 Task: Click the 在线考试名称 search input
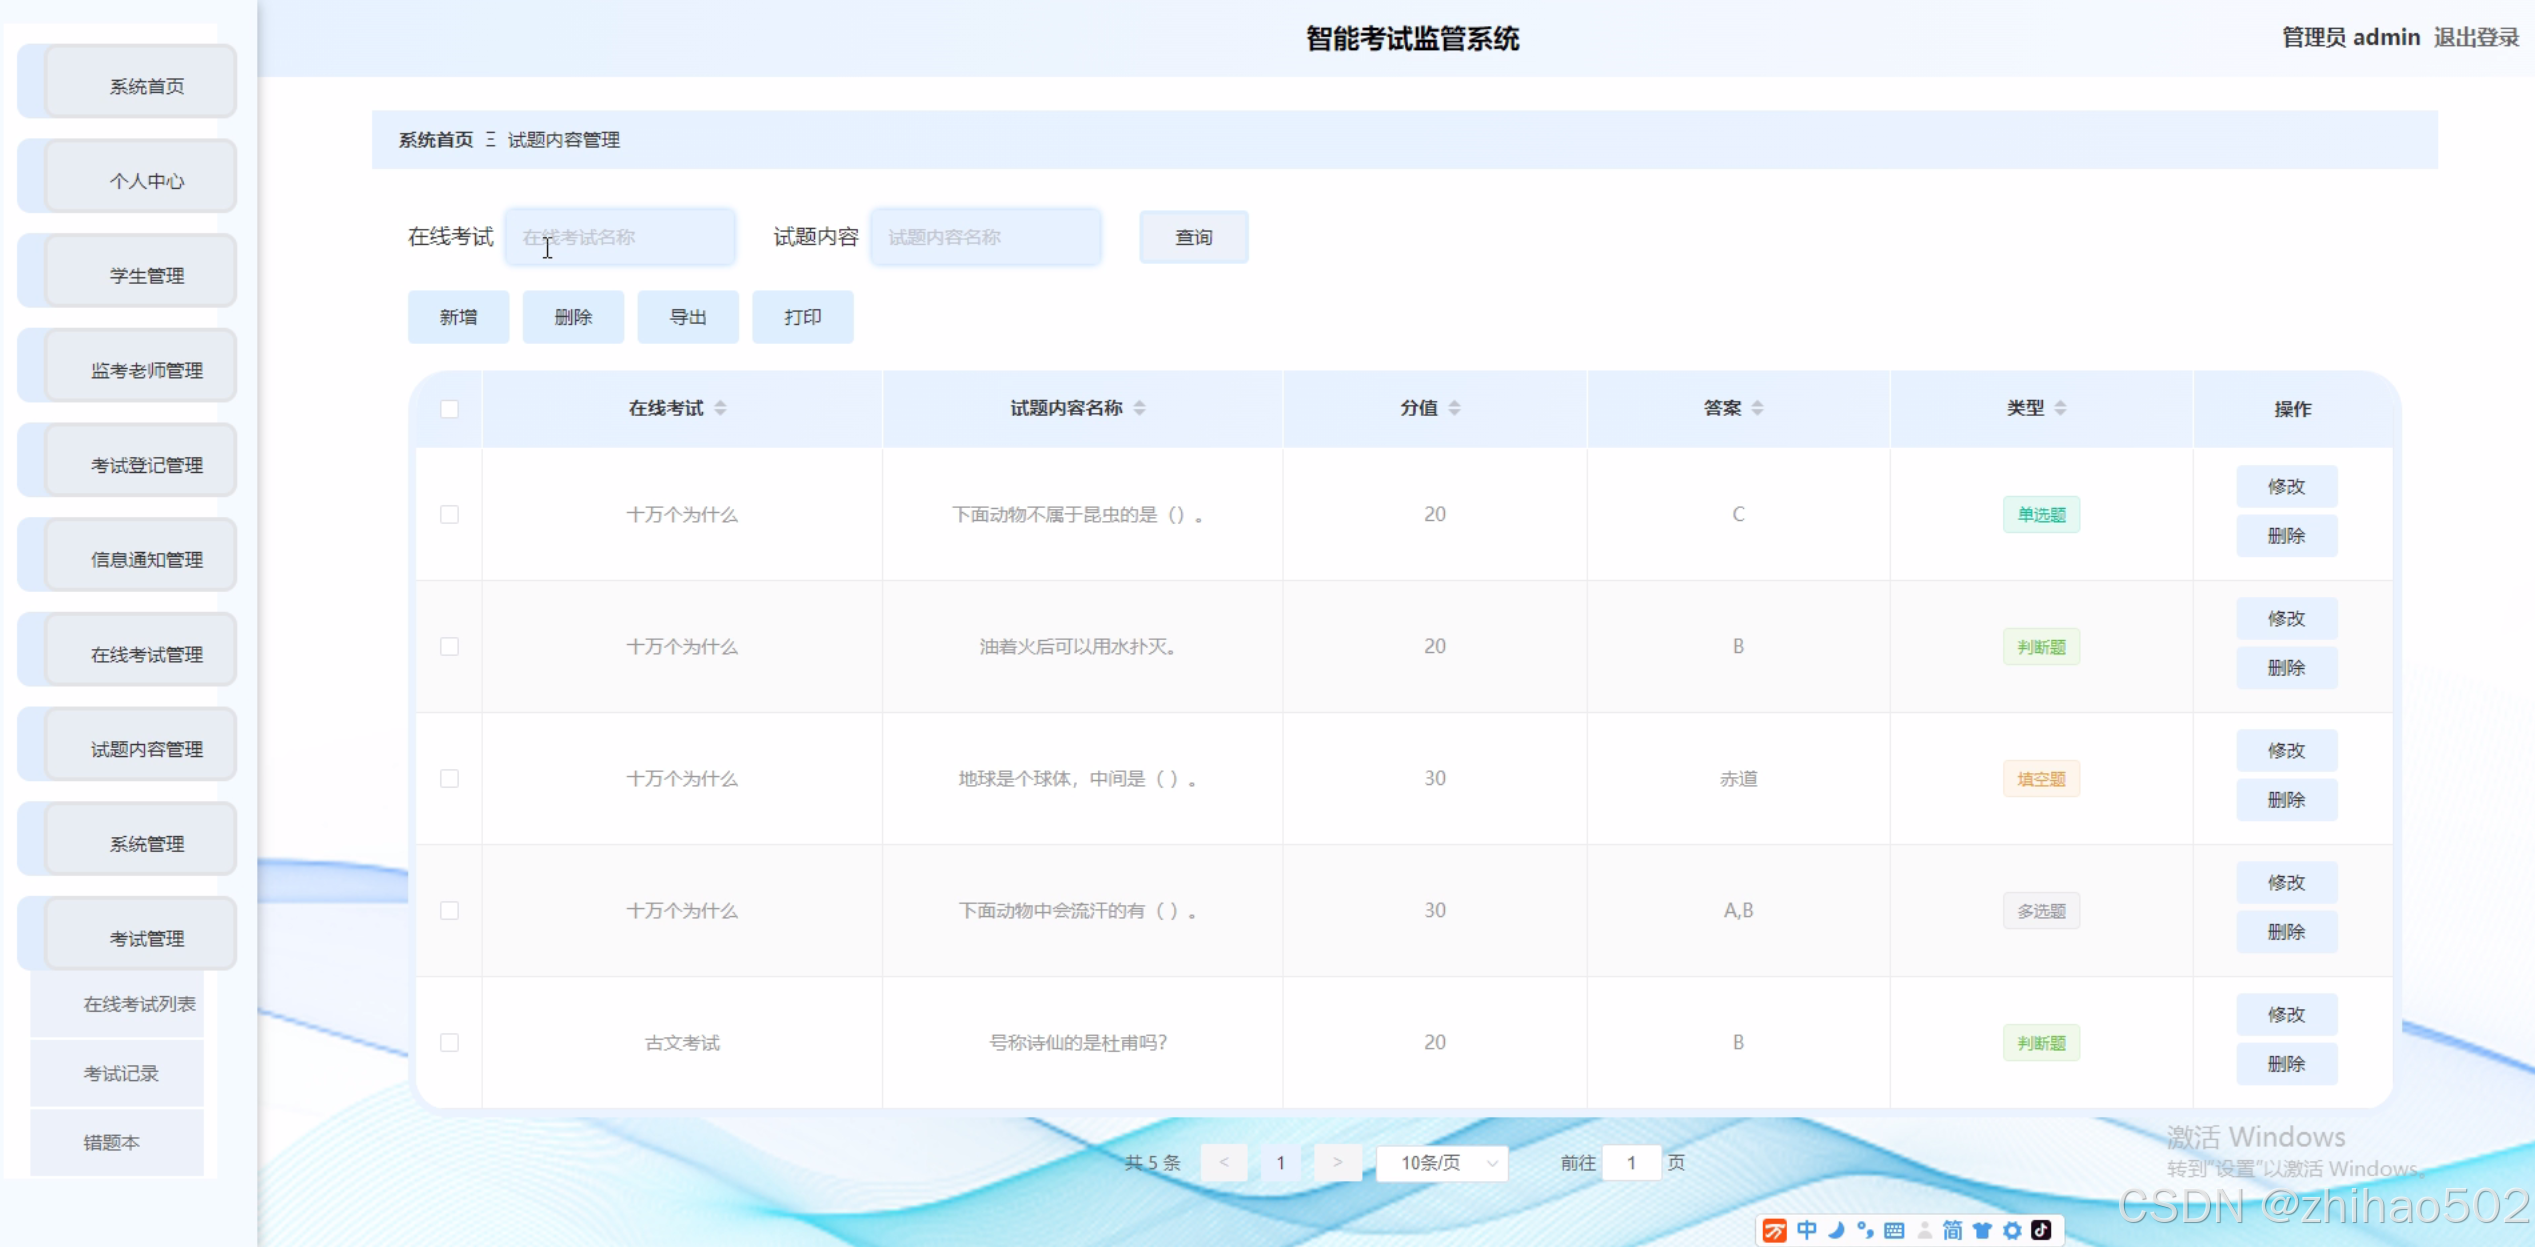pos(620,237)
